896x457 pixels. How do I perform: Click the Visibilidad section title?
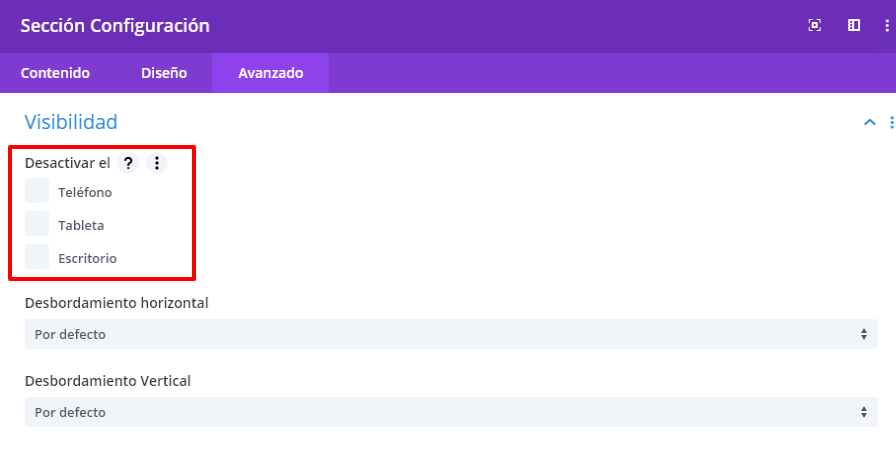[71, 122]
